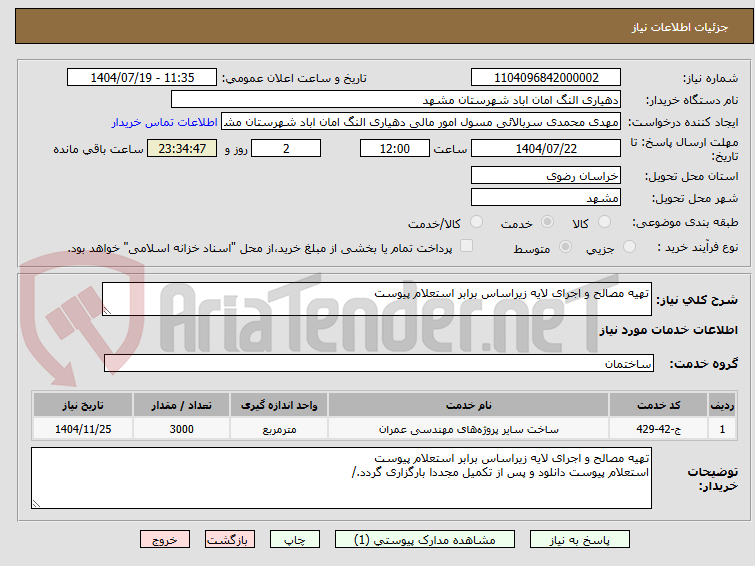Click the deadline date field 1404/07/22
The height and width of the screenshot is (566, 755).
pos(546,148)
